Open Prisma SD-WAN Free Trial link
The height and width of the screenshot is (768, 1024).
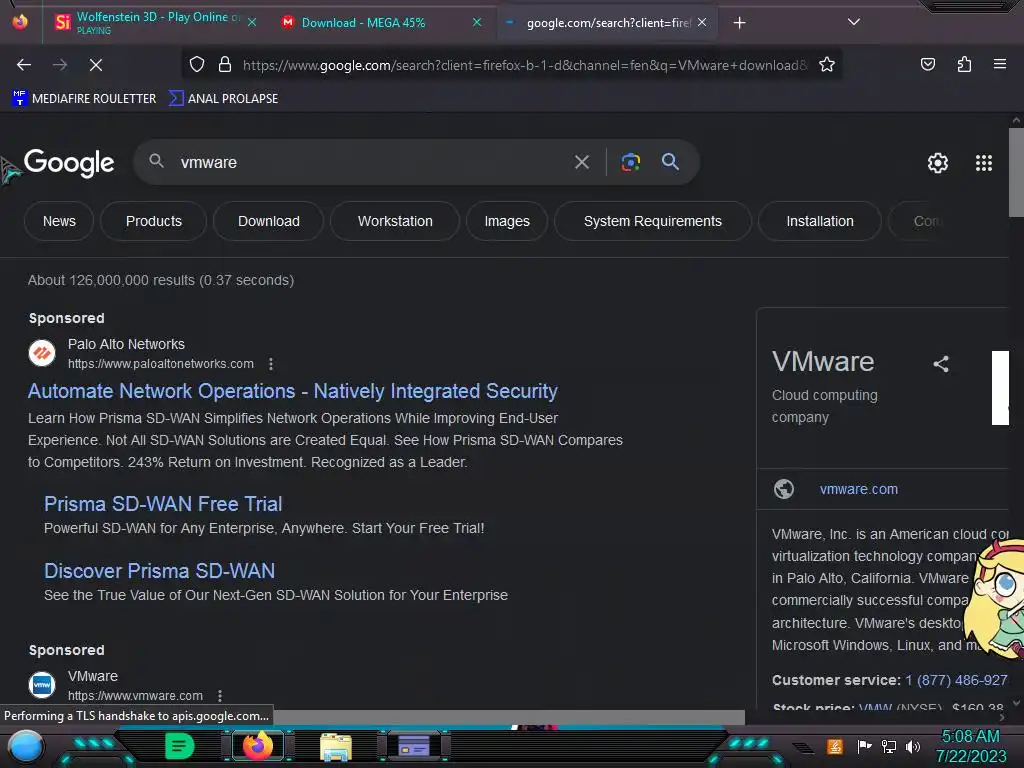coord(163,504)
